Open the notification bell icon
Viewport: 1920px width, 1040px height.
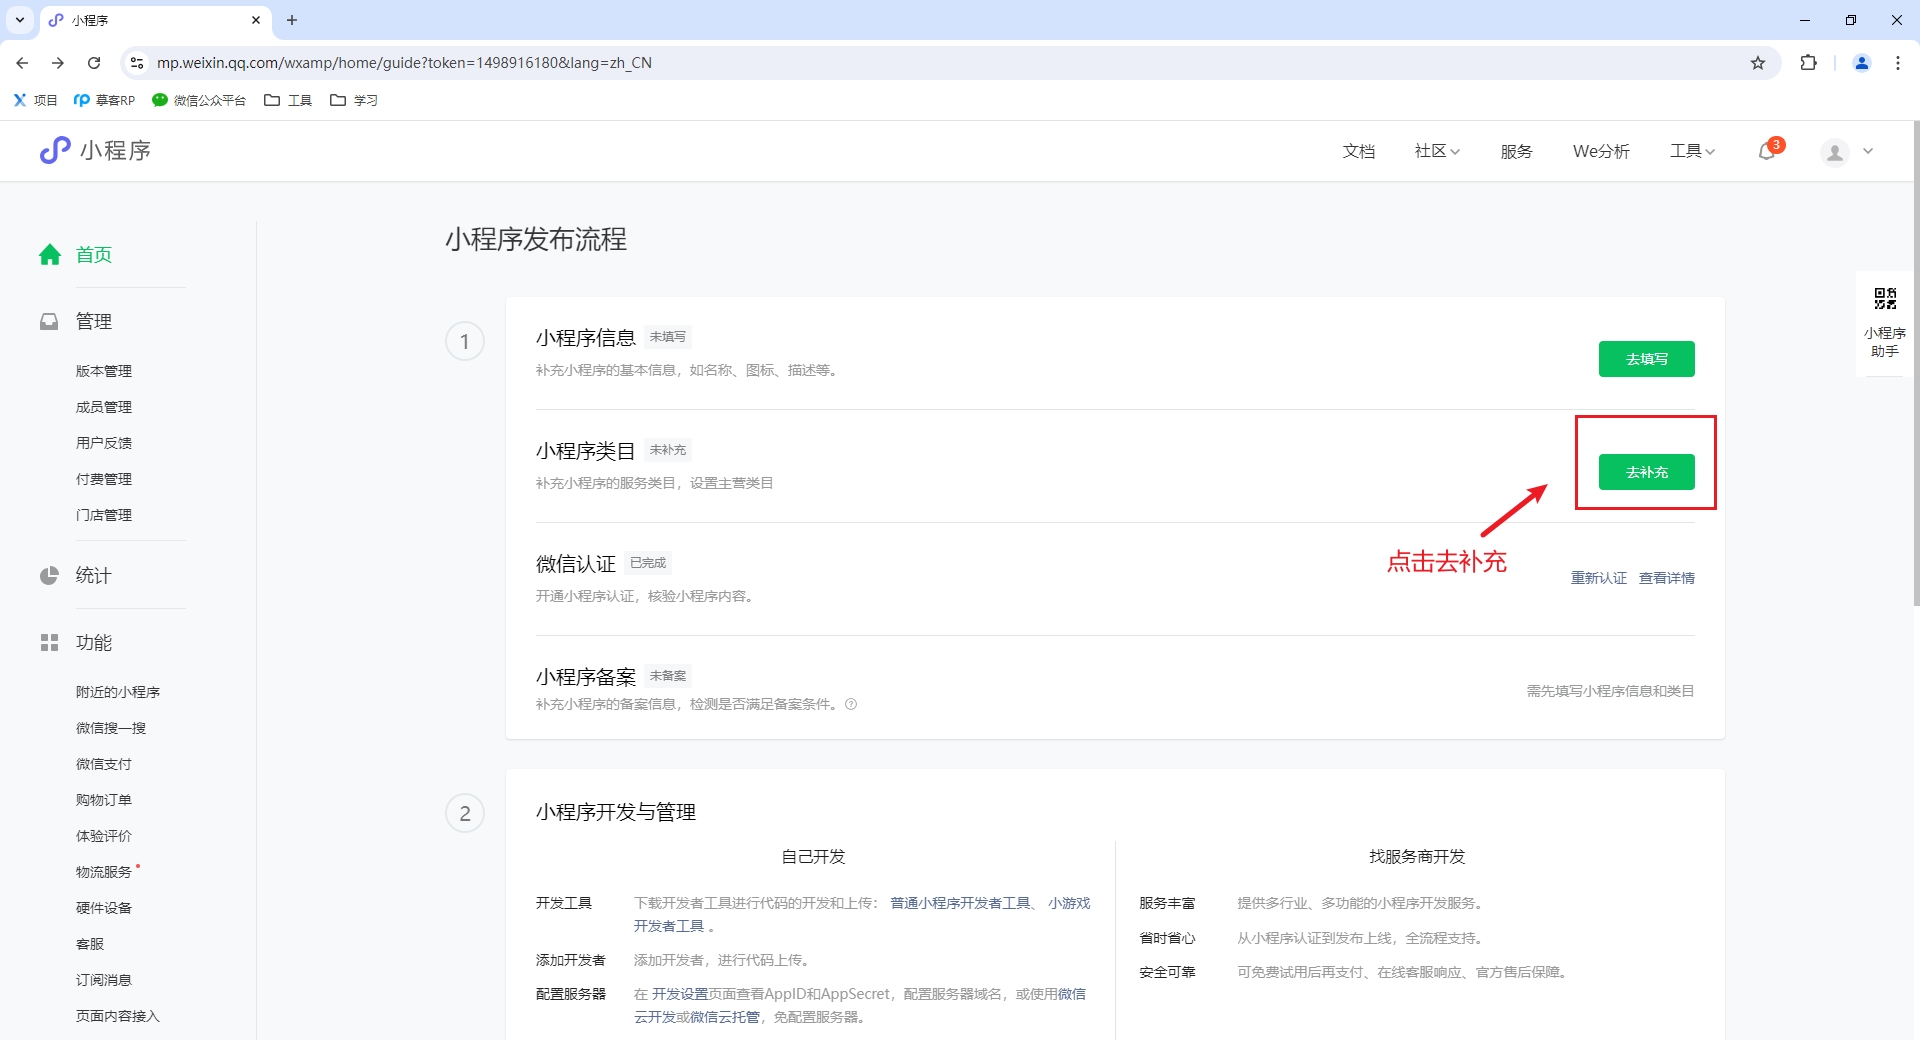tap(1767, 151)
